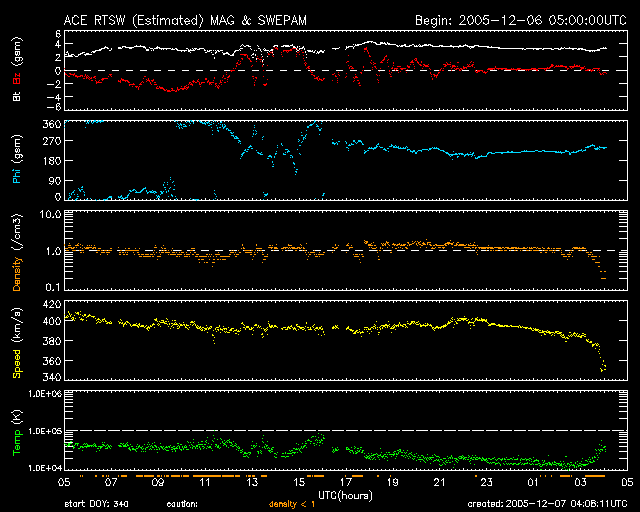Click the "Begin: 2005-12-06 05:00:00UTC" header text
This screenshot has height=512, width=640.
click(521, 20)
